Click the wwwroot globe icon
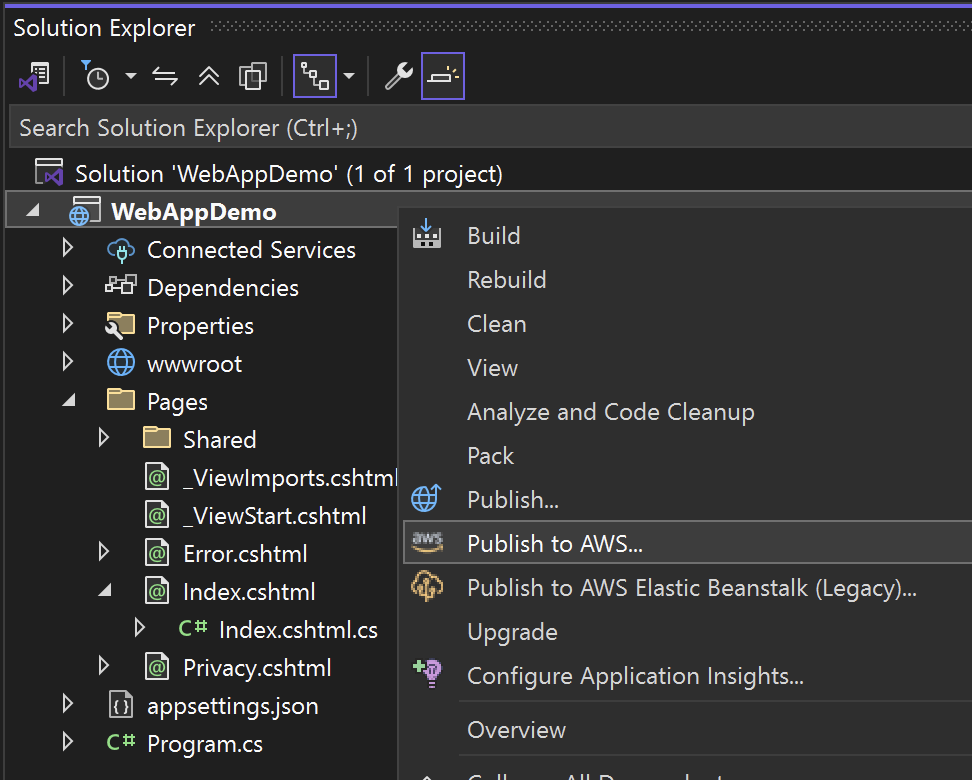Viewport: 972px width, 780px height. click(121, 363)
